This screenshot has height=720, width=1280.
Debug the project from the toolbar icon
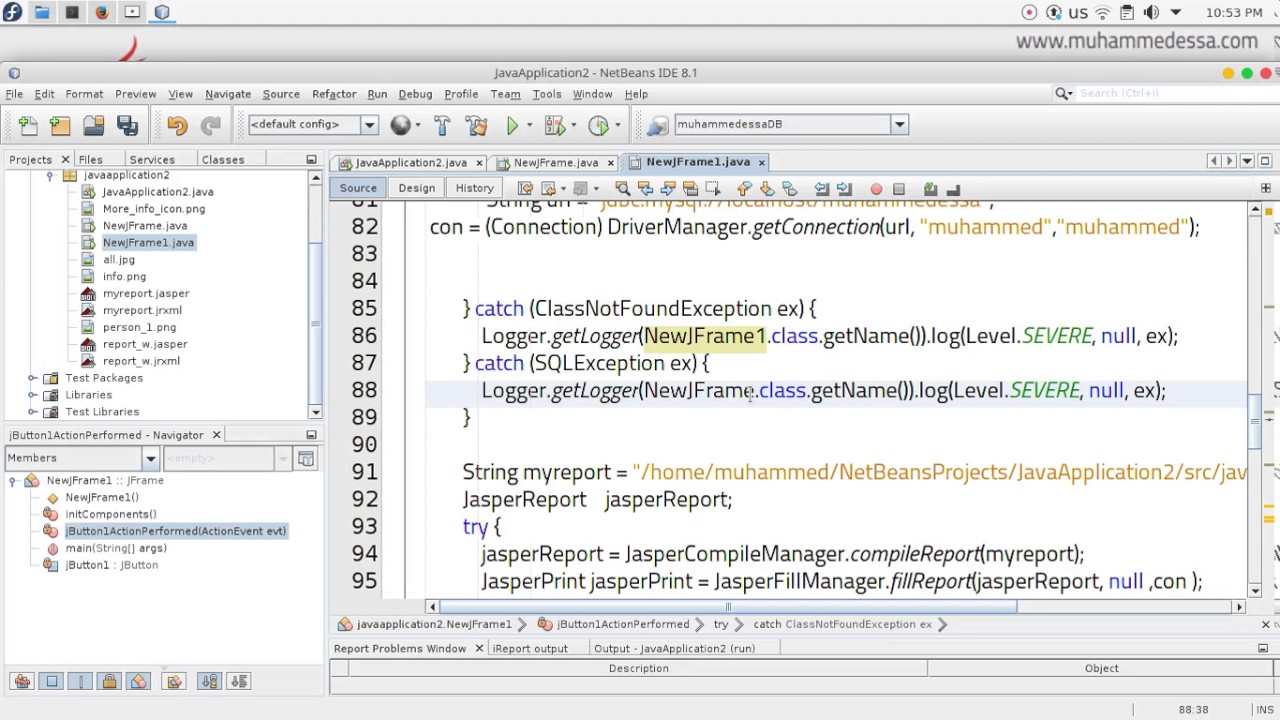[553, 124]
